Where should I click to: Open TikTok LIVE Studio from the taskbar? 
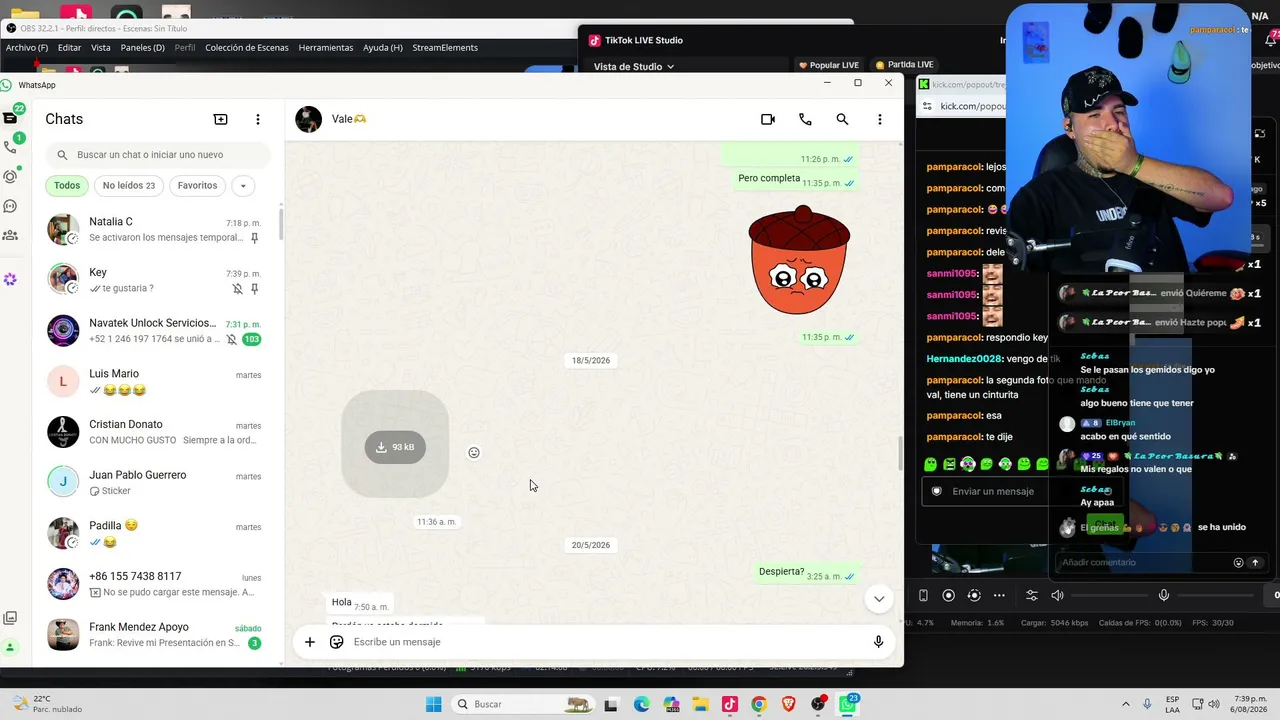coord(730,704)
